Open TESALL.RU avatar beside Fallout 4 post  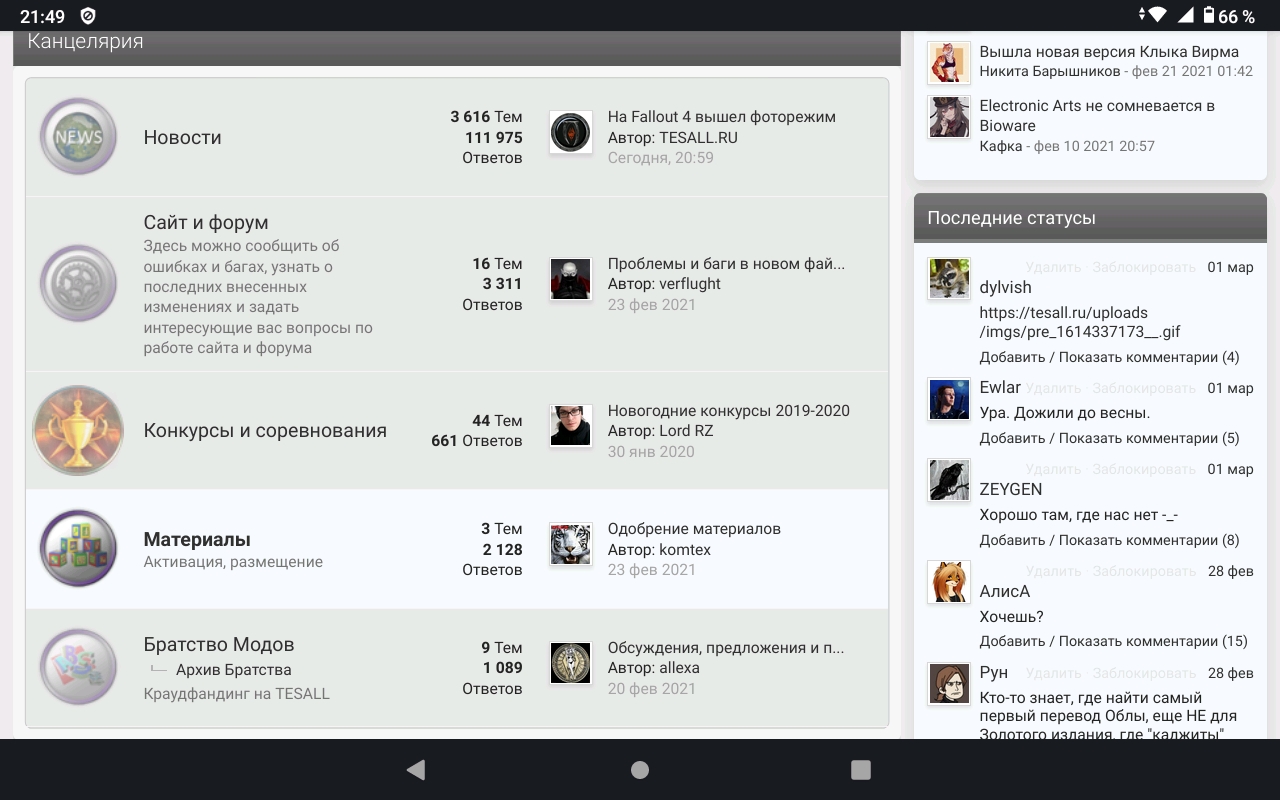pos(571,132)
